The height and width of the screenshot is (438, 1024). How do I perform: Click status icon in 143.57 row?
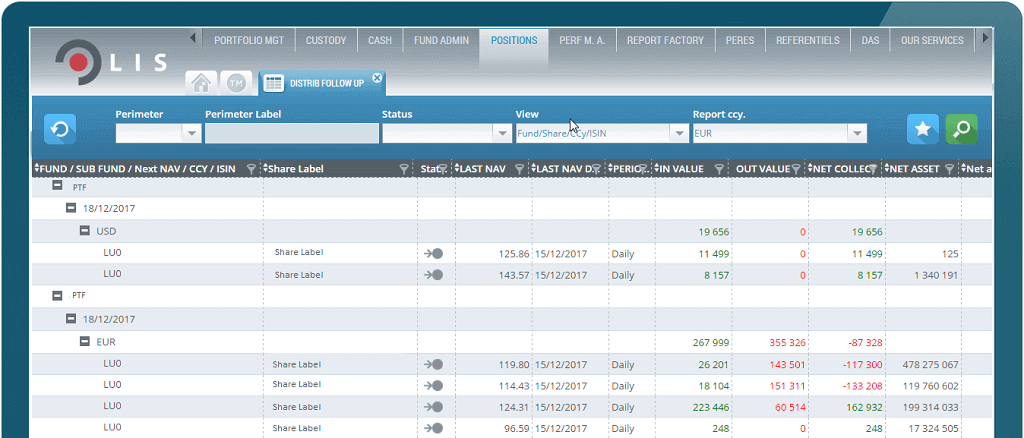pos(433,275)
